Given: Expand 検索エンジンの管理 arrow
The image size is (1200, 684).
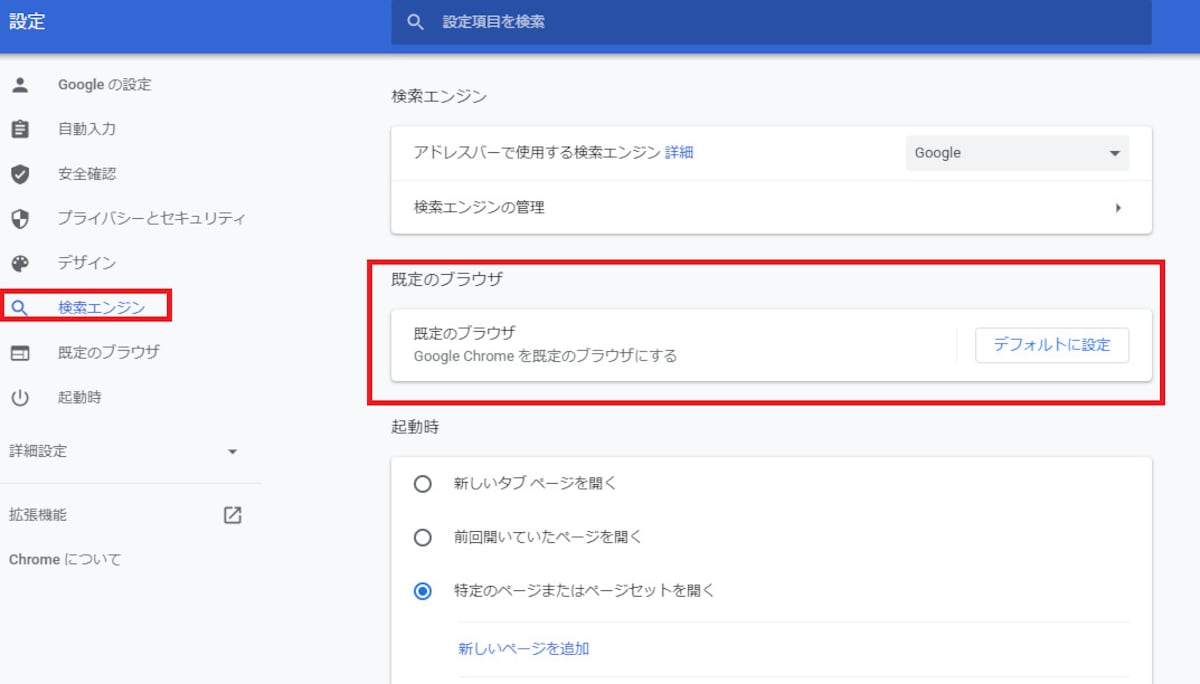Looking at the screenshot, I should [x=1118, y=208].
